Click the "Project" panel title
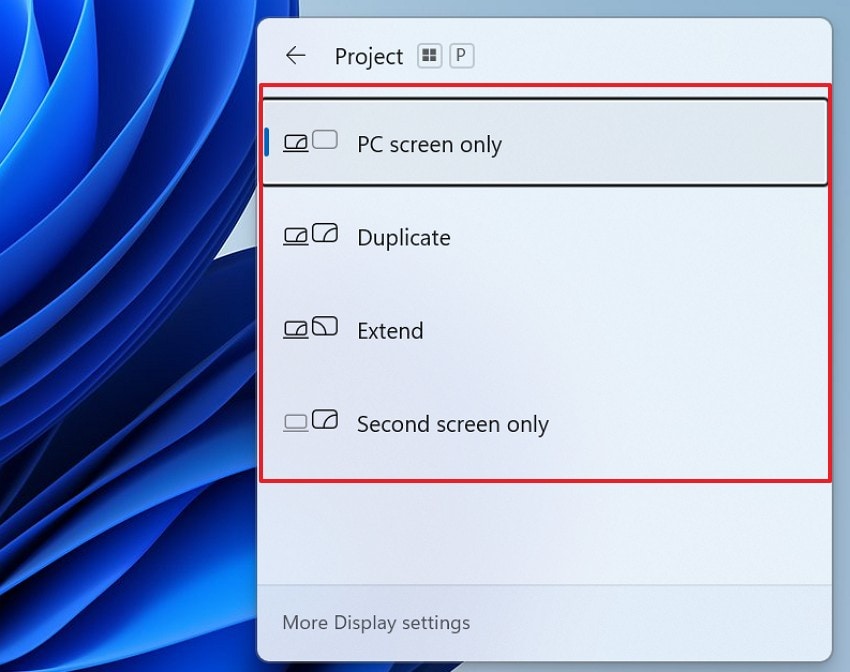 tap(369, 57)
